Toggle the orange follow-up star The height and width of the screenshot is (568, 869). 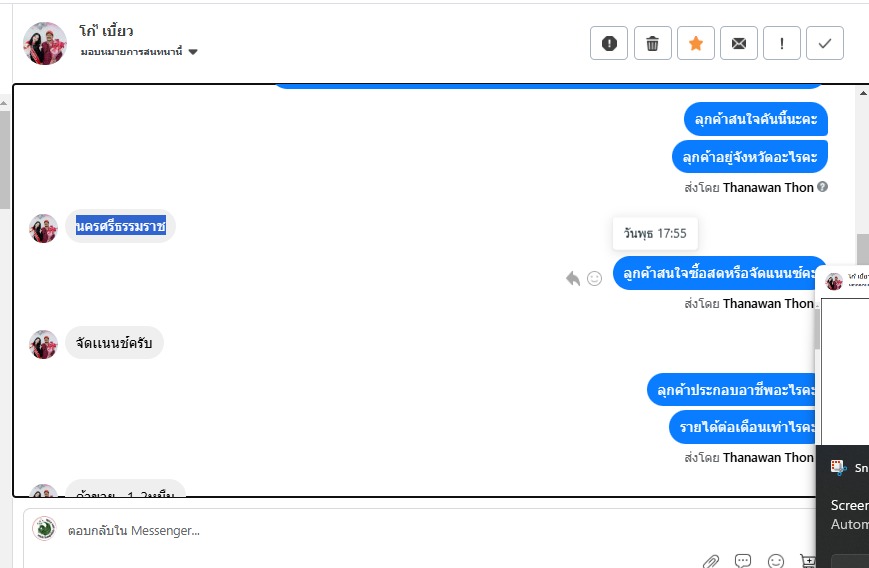pos(696,43)
